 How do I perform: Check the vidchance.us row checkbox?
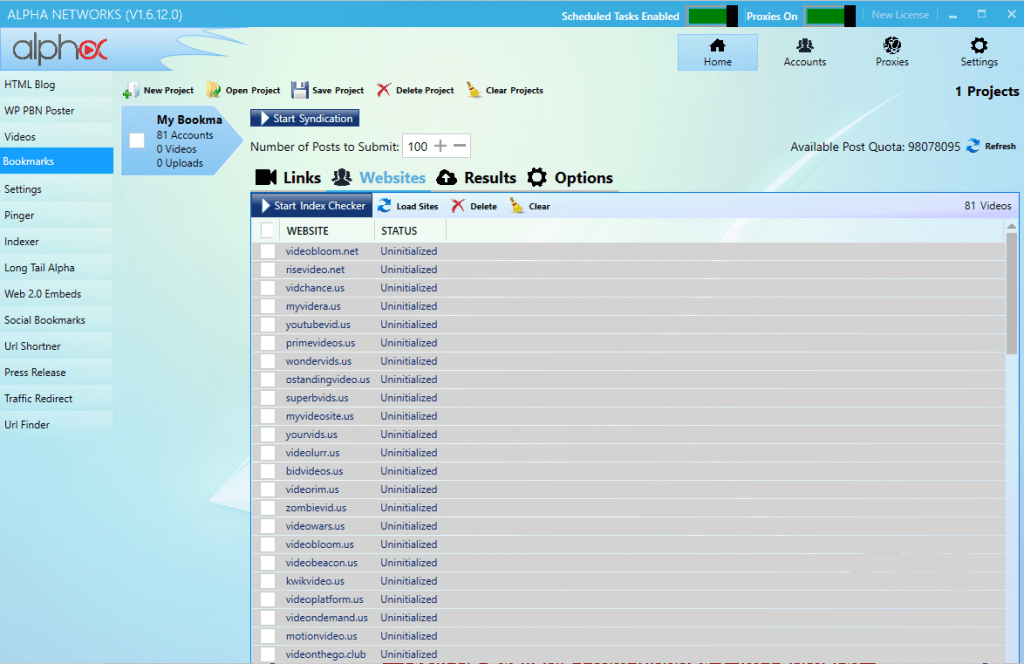click(268, 288)
